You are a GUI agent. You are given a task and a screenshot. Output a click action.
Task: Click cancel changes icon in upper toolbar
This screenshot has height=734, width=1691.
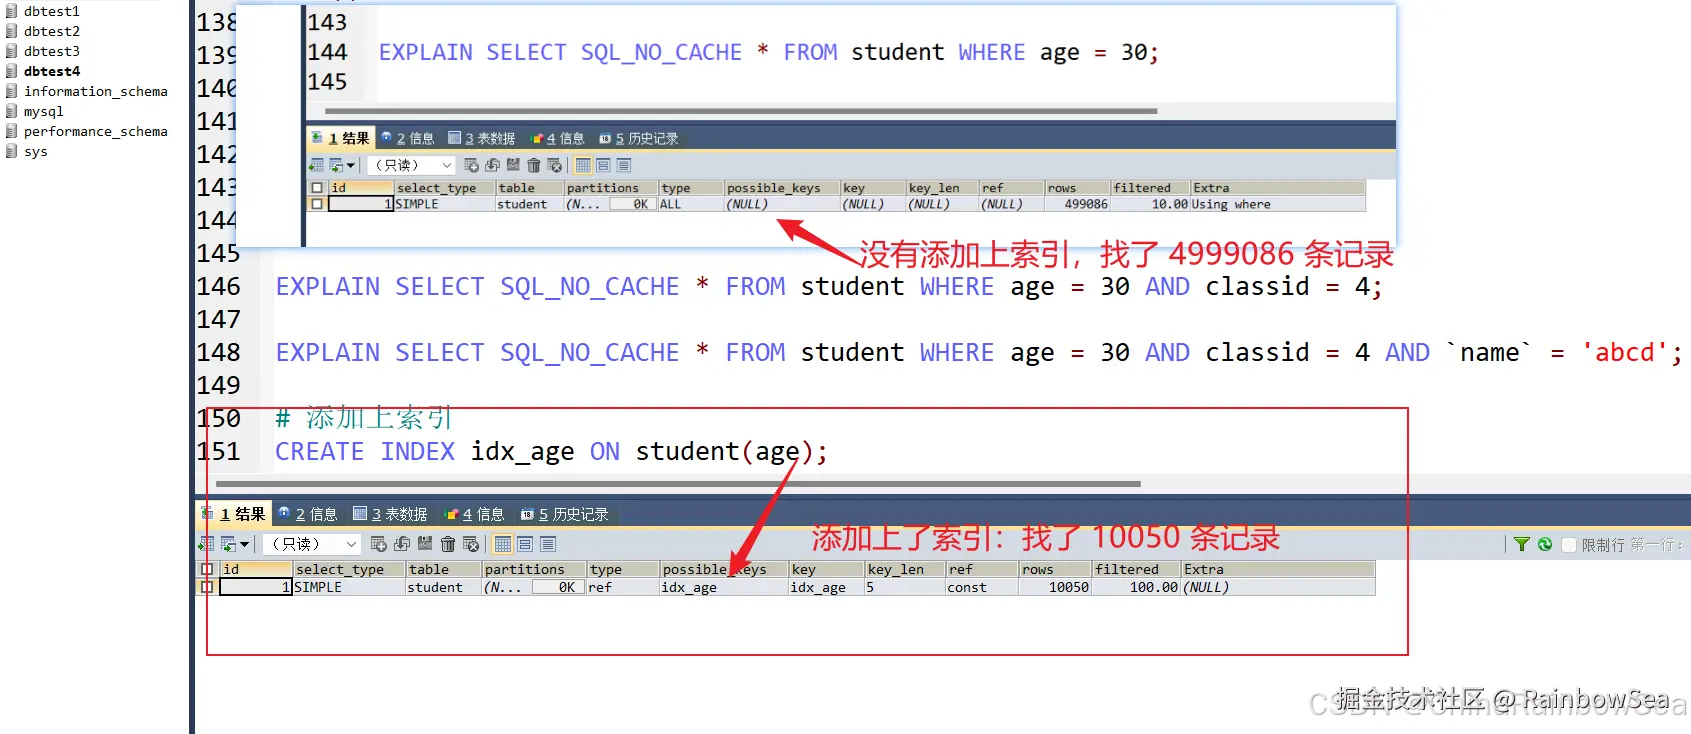click(554, 165)
